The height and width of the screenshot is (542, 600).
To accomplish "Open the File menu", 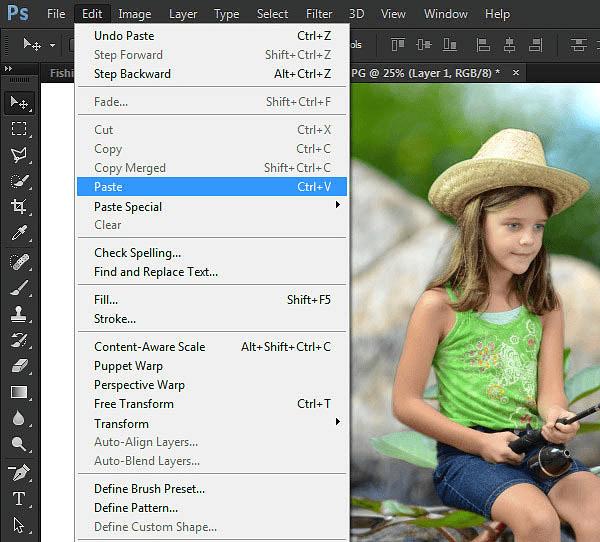I will (56, 14).
